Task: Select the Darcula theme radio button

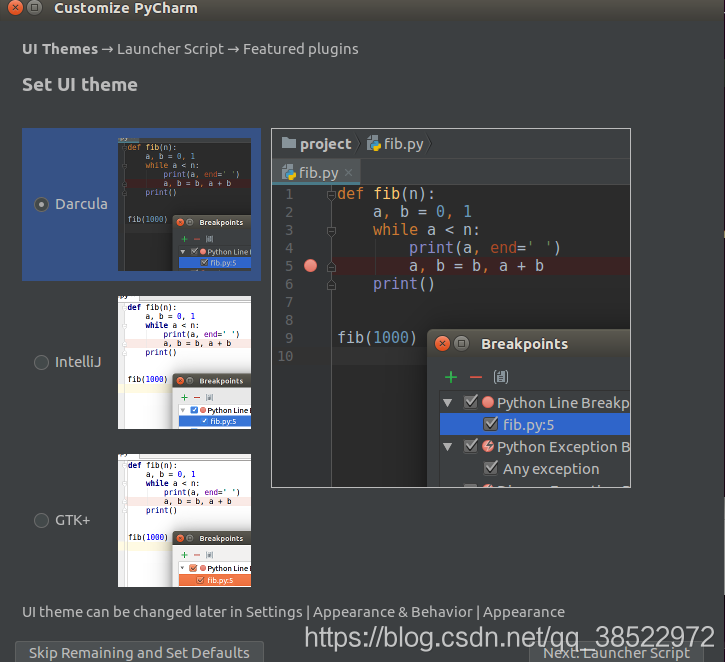Action: [x=41, y=204]
